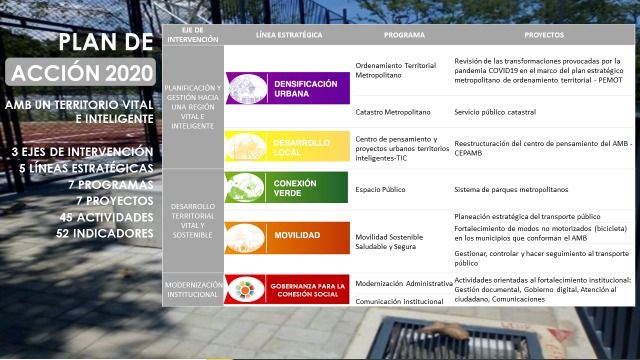
Task: Click the Conexión Verde green icon
Action: [245, 188]
